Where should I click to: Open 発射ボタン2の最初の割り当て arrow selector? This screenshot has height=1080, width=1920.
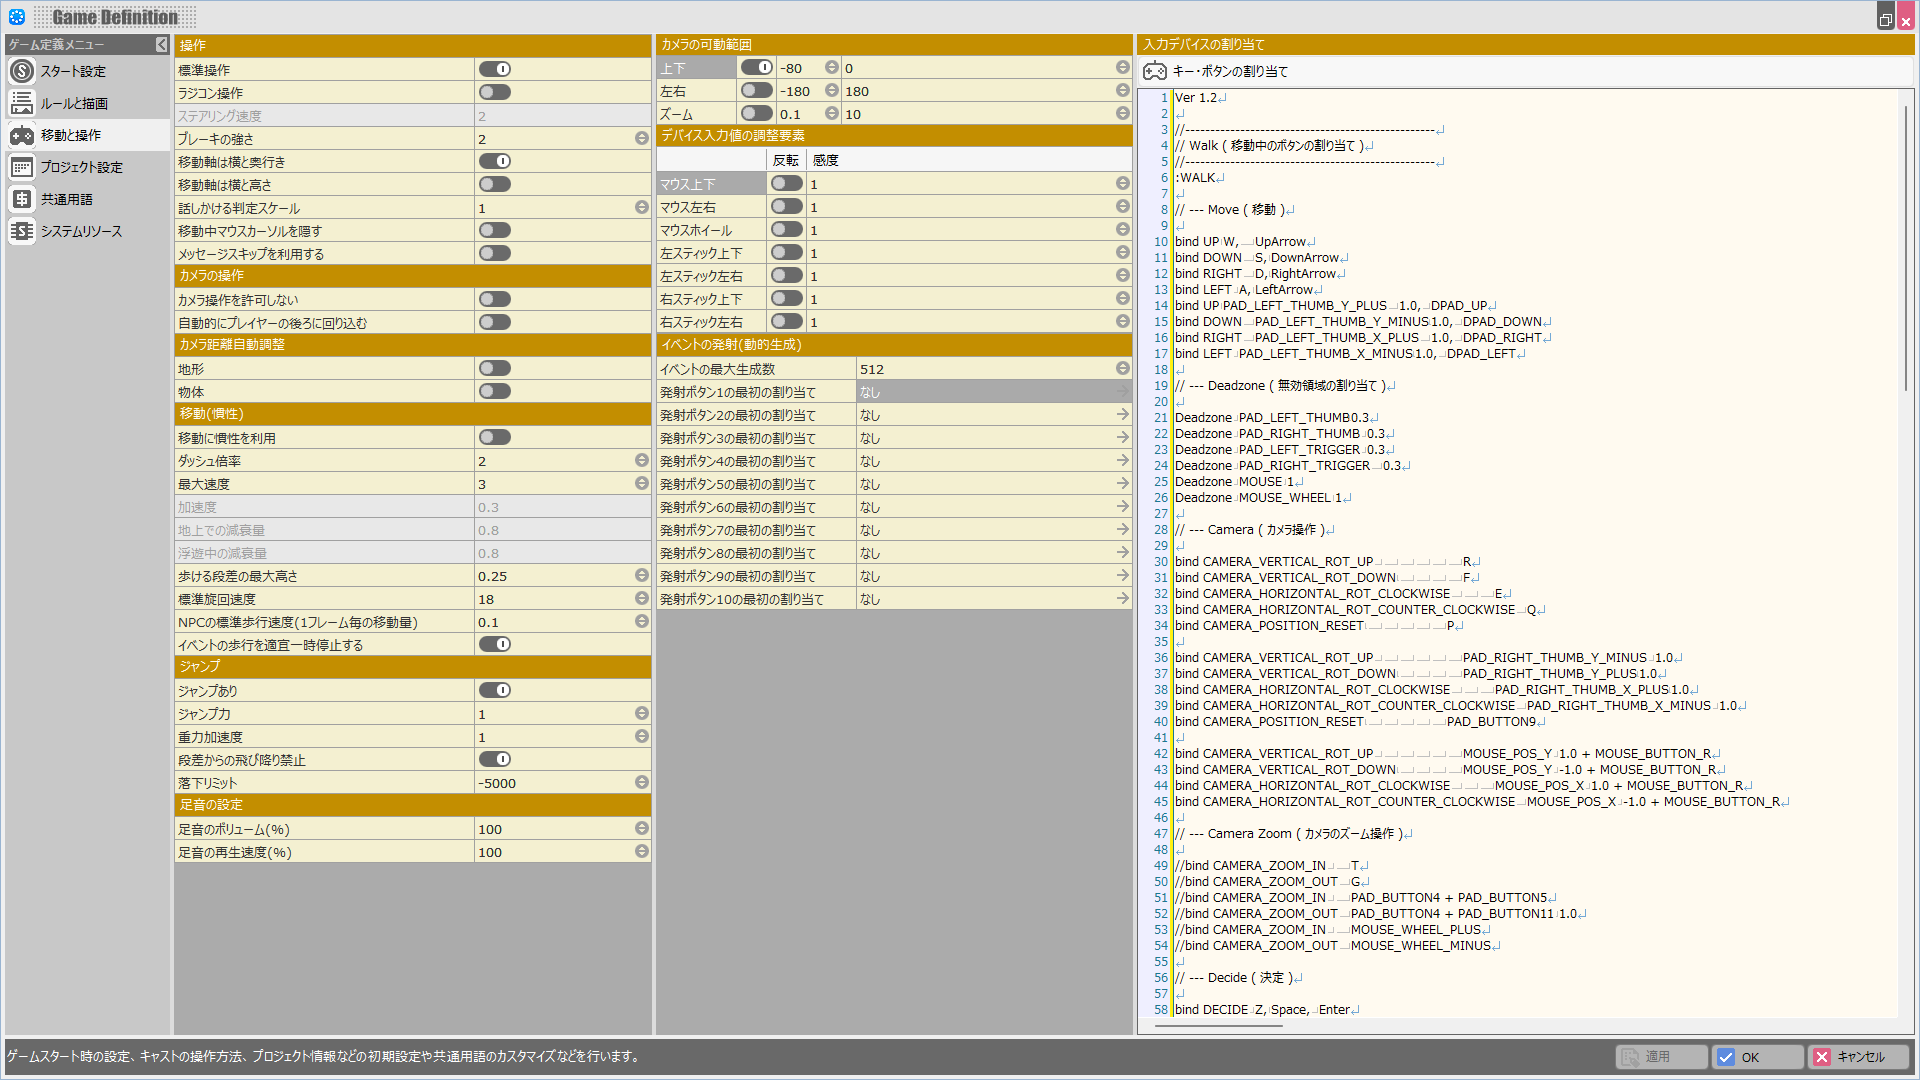tap(1122, 415)
